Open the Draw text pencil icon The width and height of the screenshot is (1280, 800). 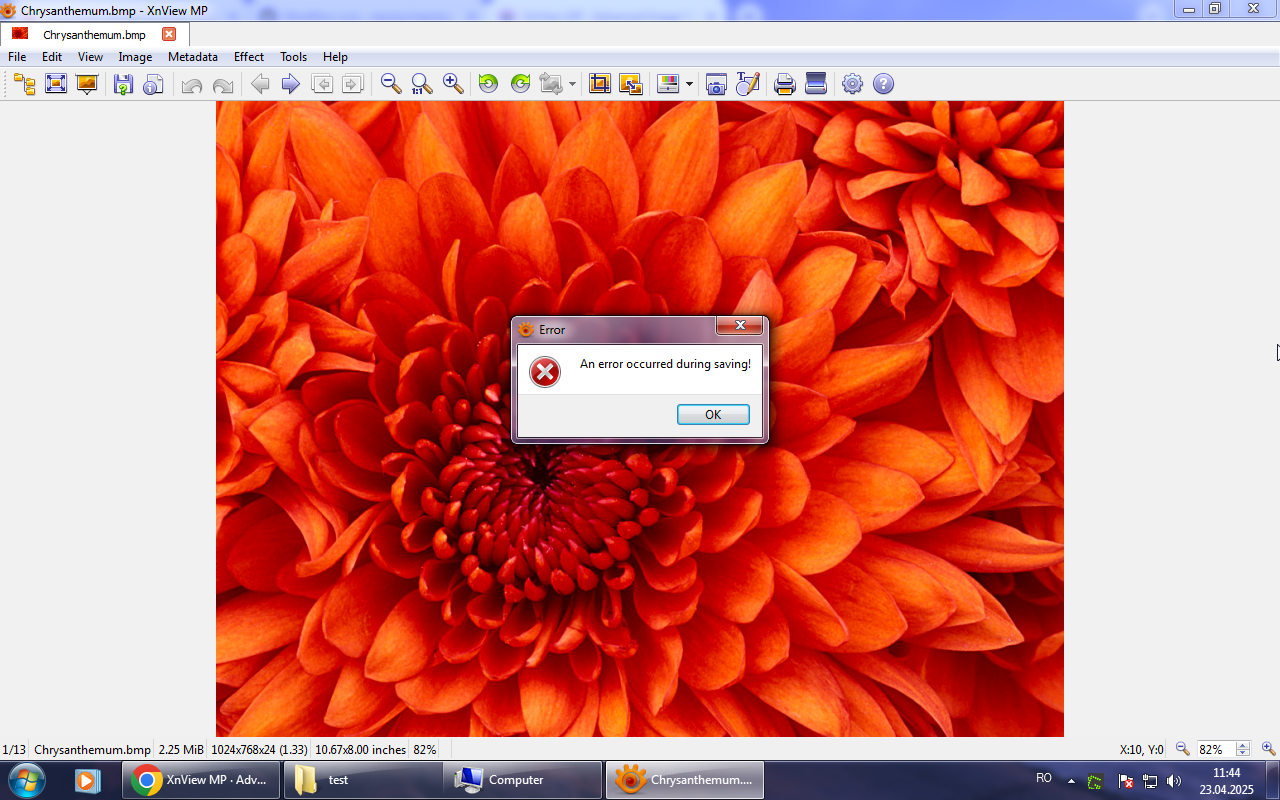pyautogui.click(x=748, y=84)
